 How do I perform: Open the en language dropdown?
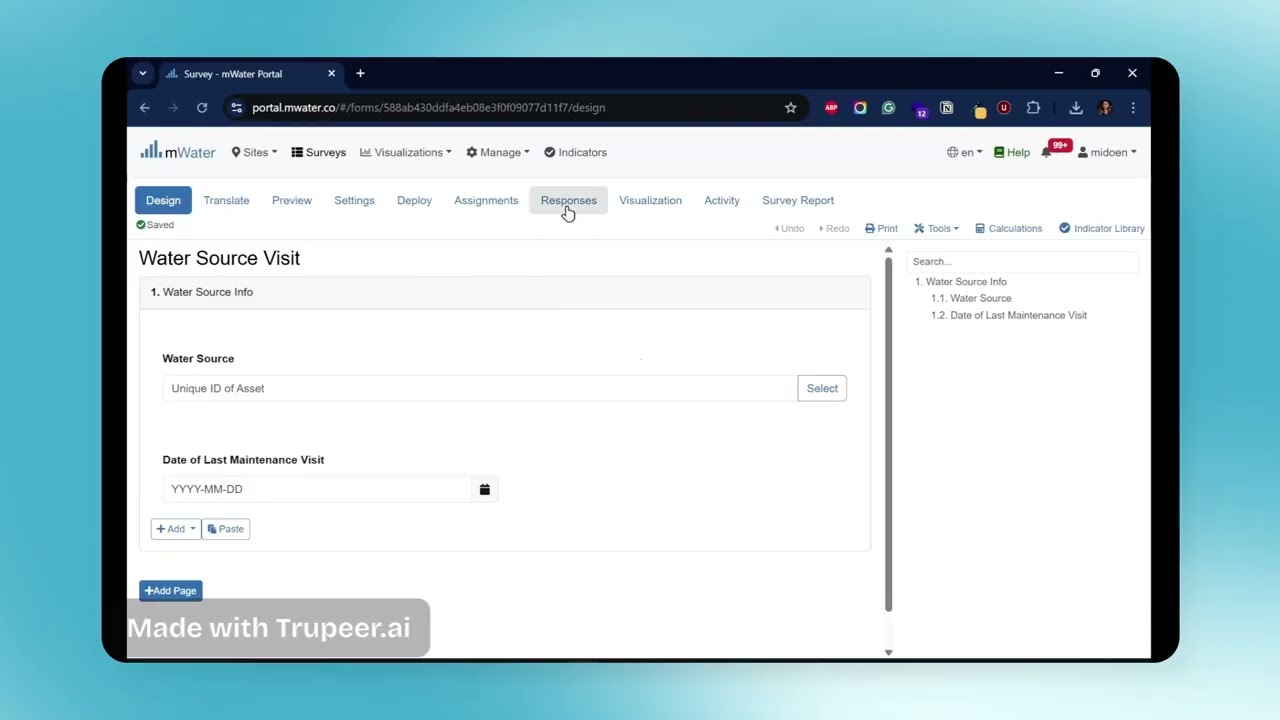(x=964, y=152)
